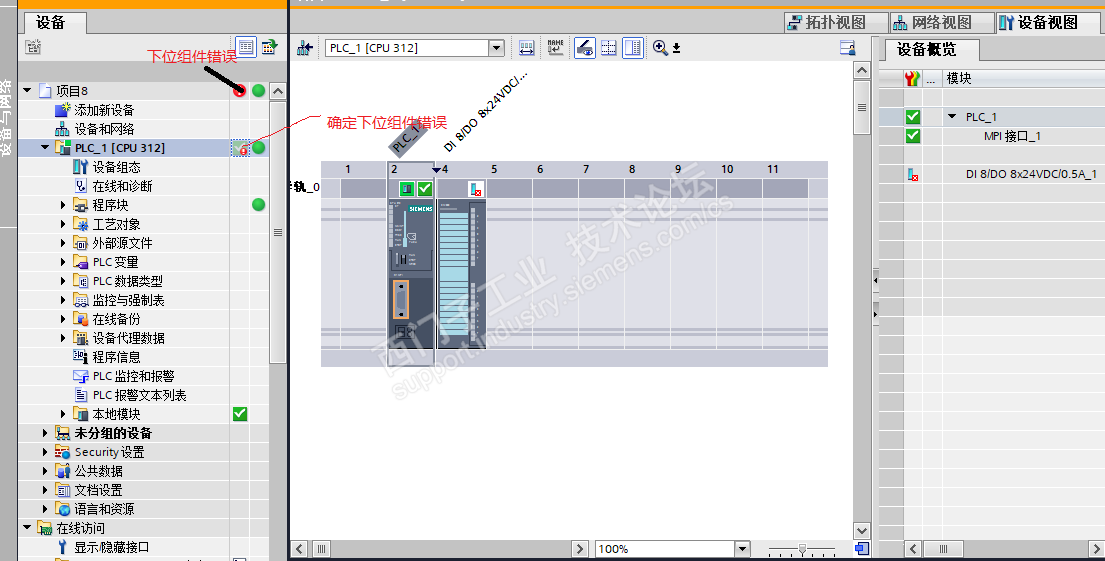Collapse the 项目8 project node

click(27, 90)
